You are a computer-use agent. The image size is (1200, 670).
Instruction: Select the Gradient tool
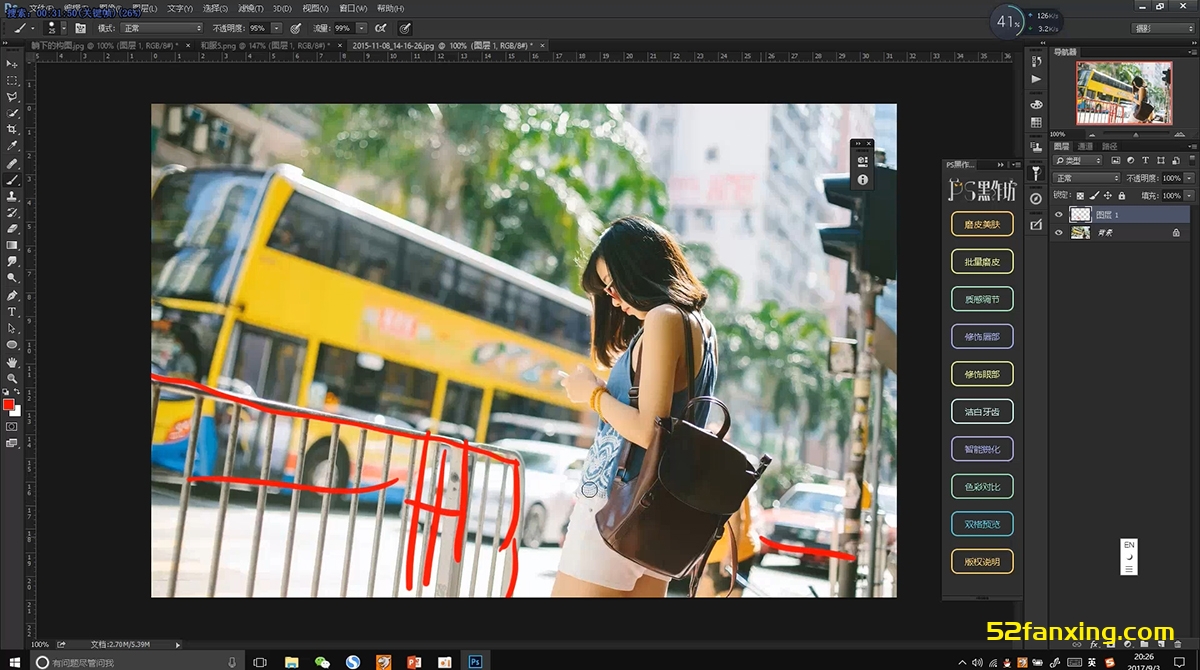coord(12,246)
